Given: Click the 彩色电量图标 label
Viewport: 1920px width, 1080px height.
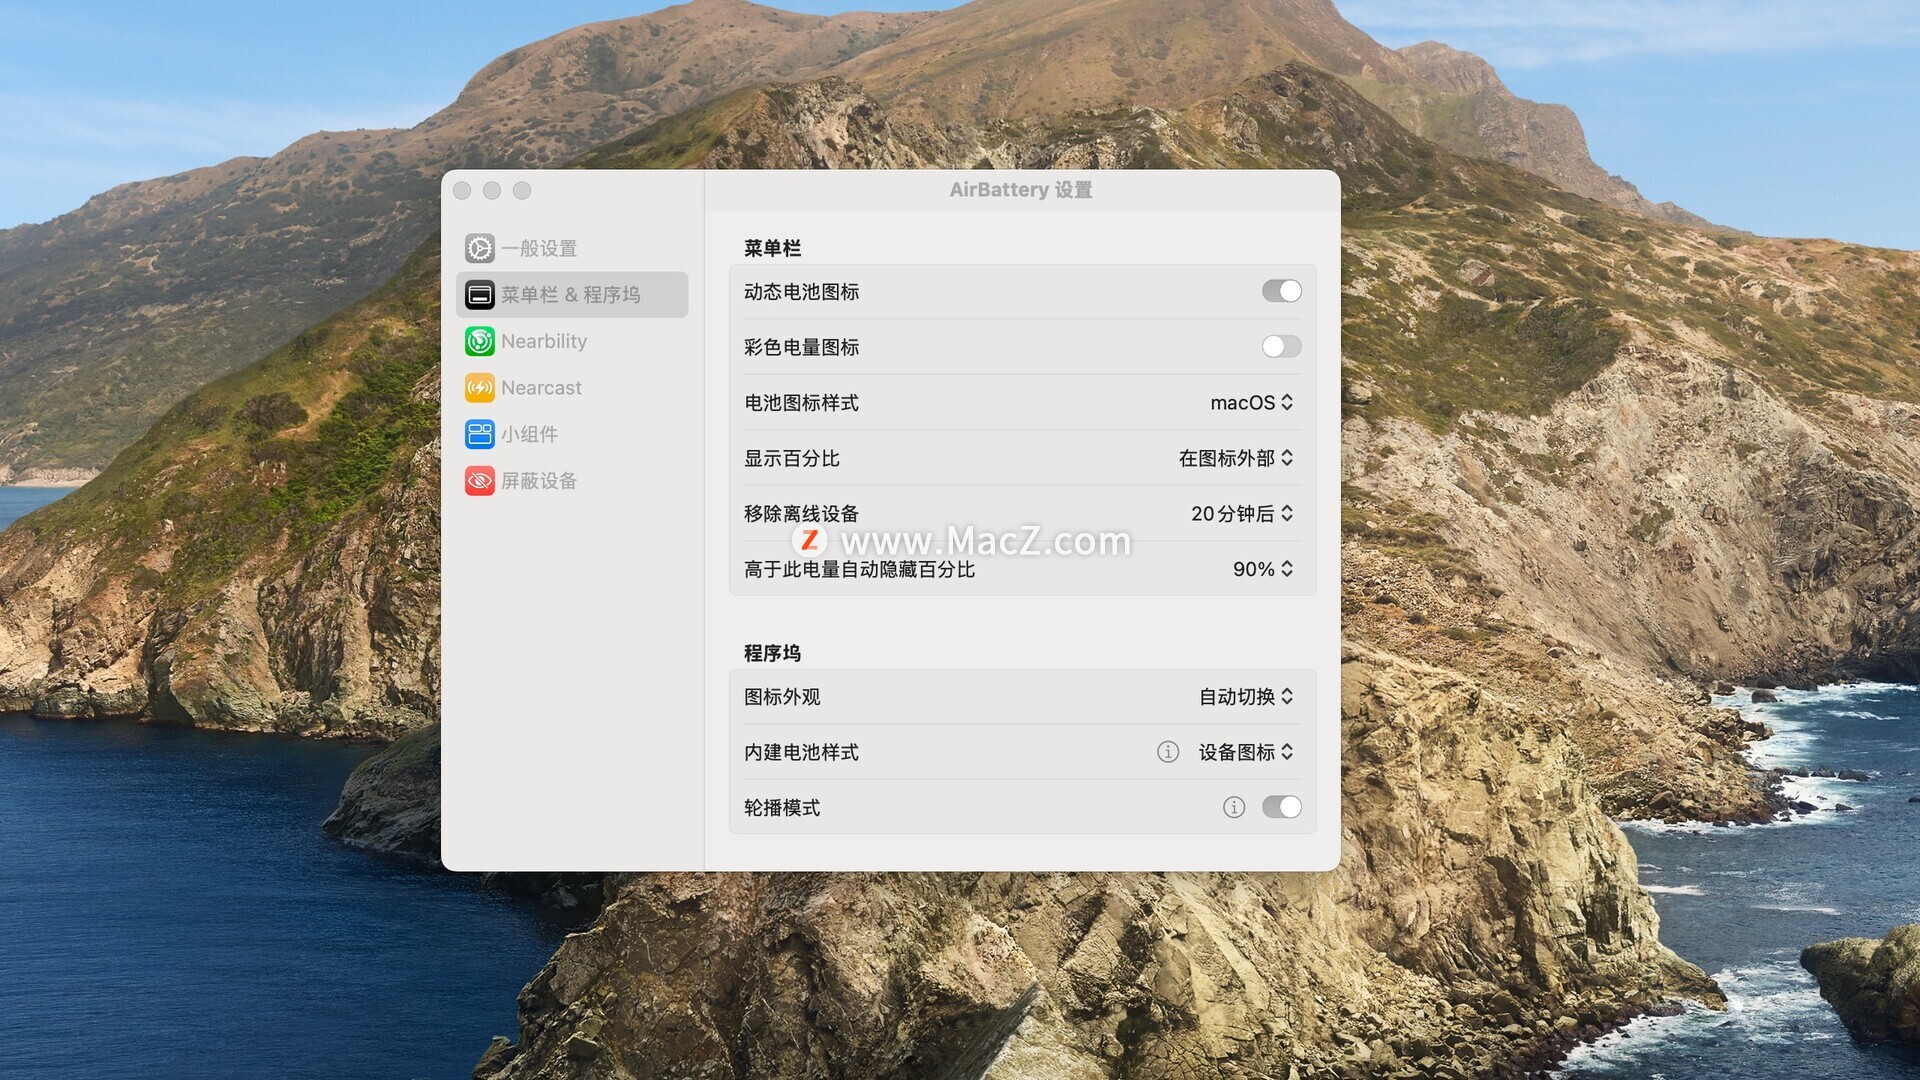Looking at the screenshot, I should [x=801, y=347].
